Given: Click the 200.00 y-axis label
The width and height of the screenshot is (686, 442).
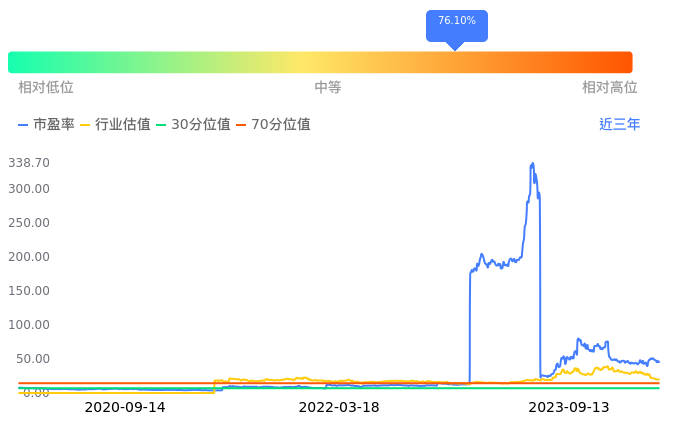Looking at the screenshot, I should [x=28, y=257].
